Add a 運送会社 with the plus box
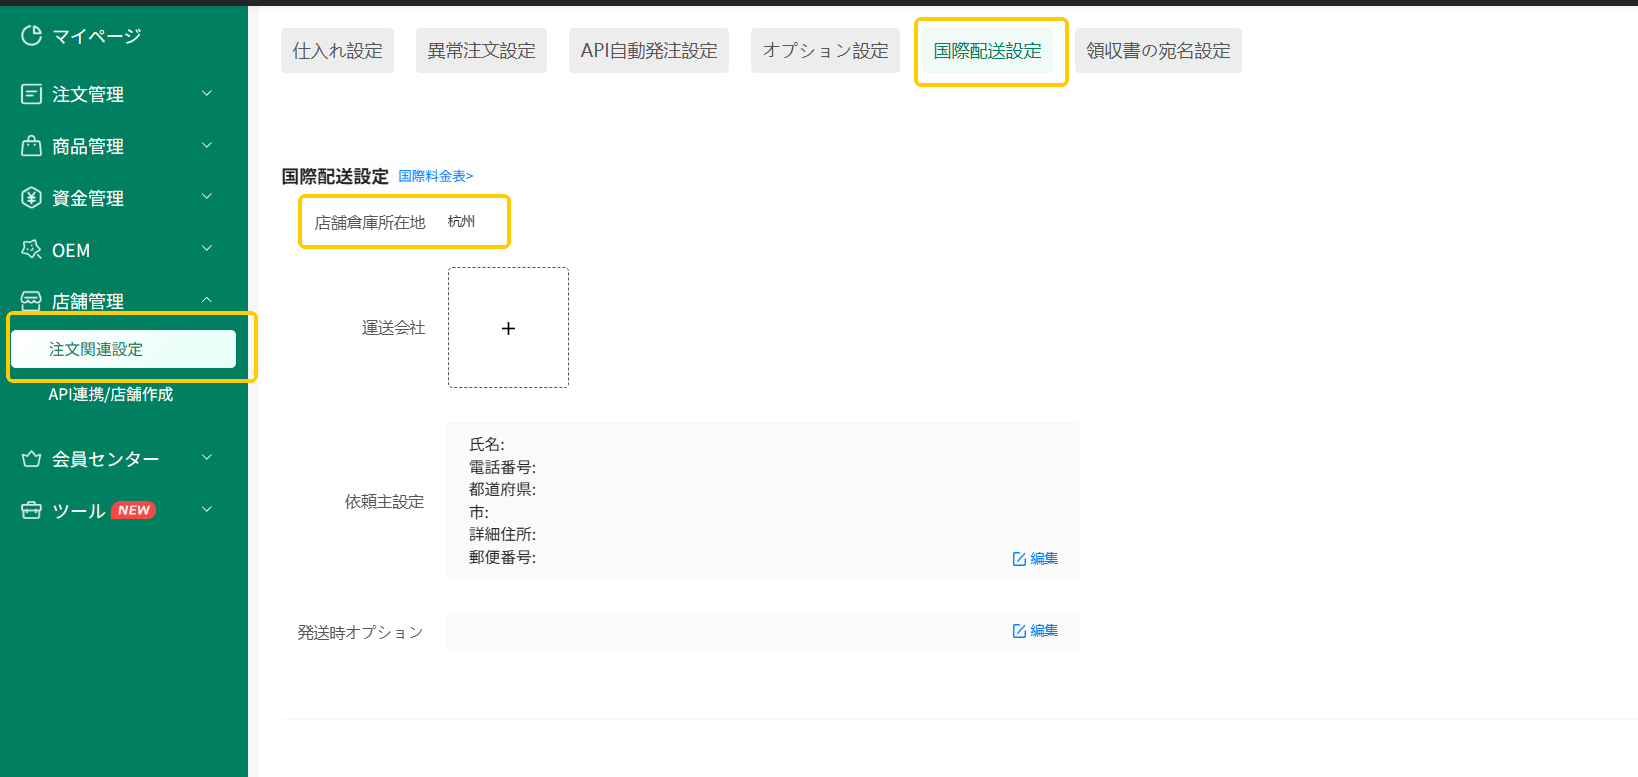This screenshot has height=777, width=1638. click(508, 328)
